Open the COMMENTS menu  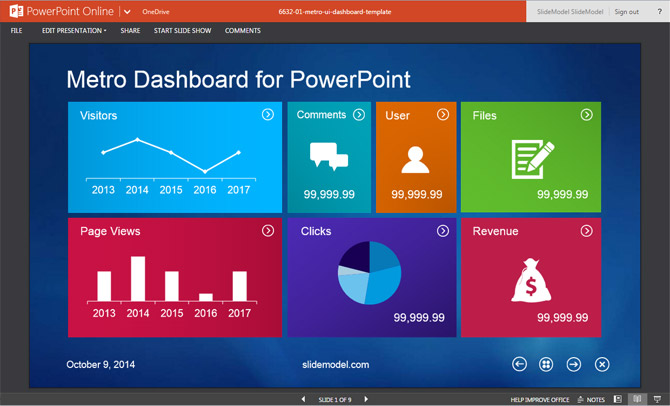coord(243,31)
